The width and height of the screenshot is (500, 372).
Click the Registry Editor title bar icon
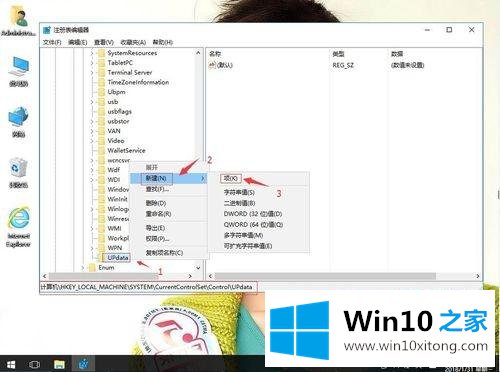[47, 30]
